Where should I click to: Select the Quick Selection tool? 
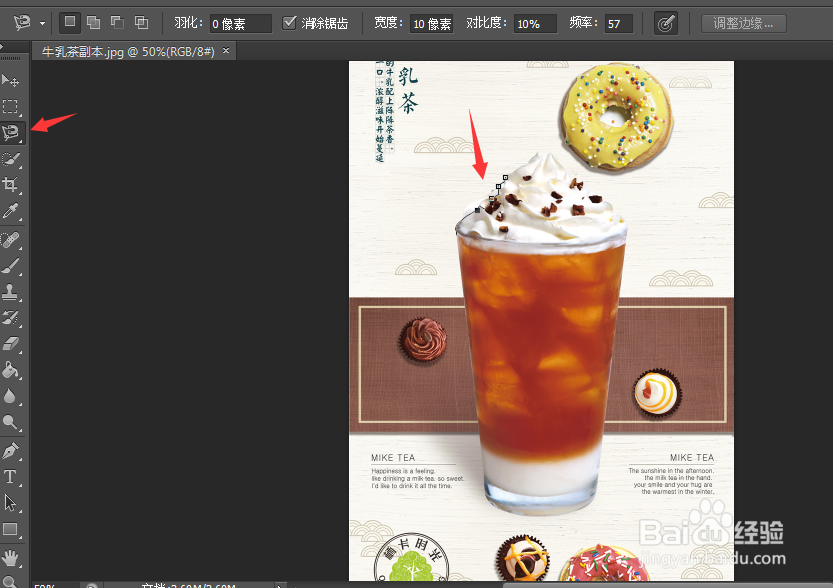pyautogui.click(x=11, y=159)
